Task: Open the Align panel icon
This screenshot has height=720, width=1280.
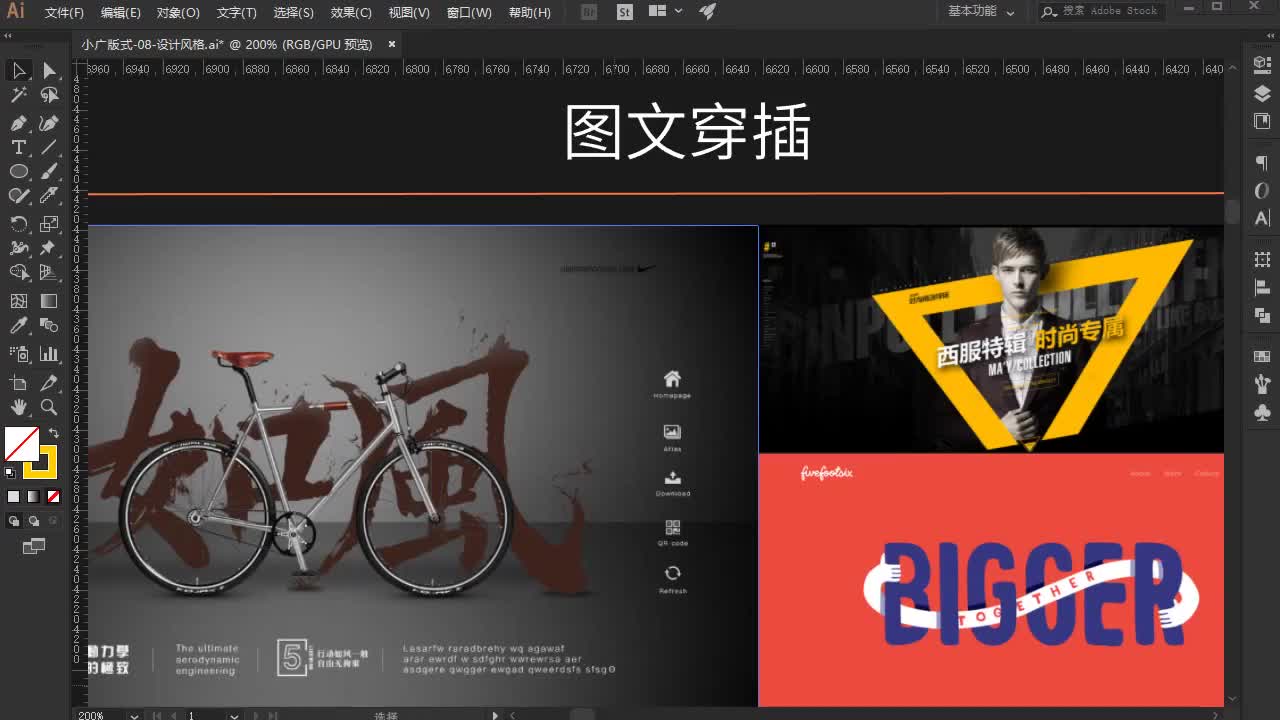Action: point(1262,287)
